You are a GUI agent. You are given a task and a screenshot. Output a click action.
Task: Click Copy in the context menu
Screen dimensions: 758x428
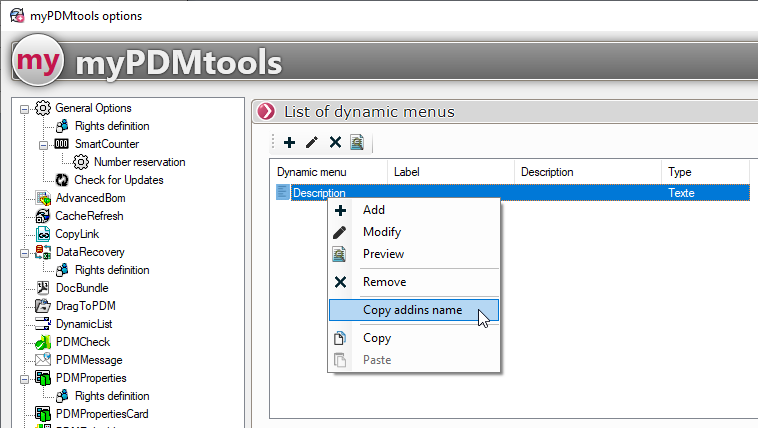pos(377,338)
